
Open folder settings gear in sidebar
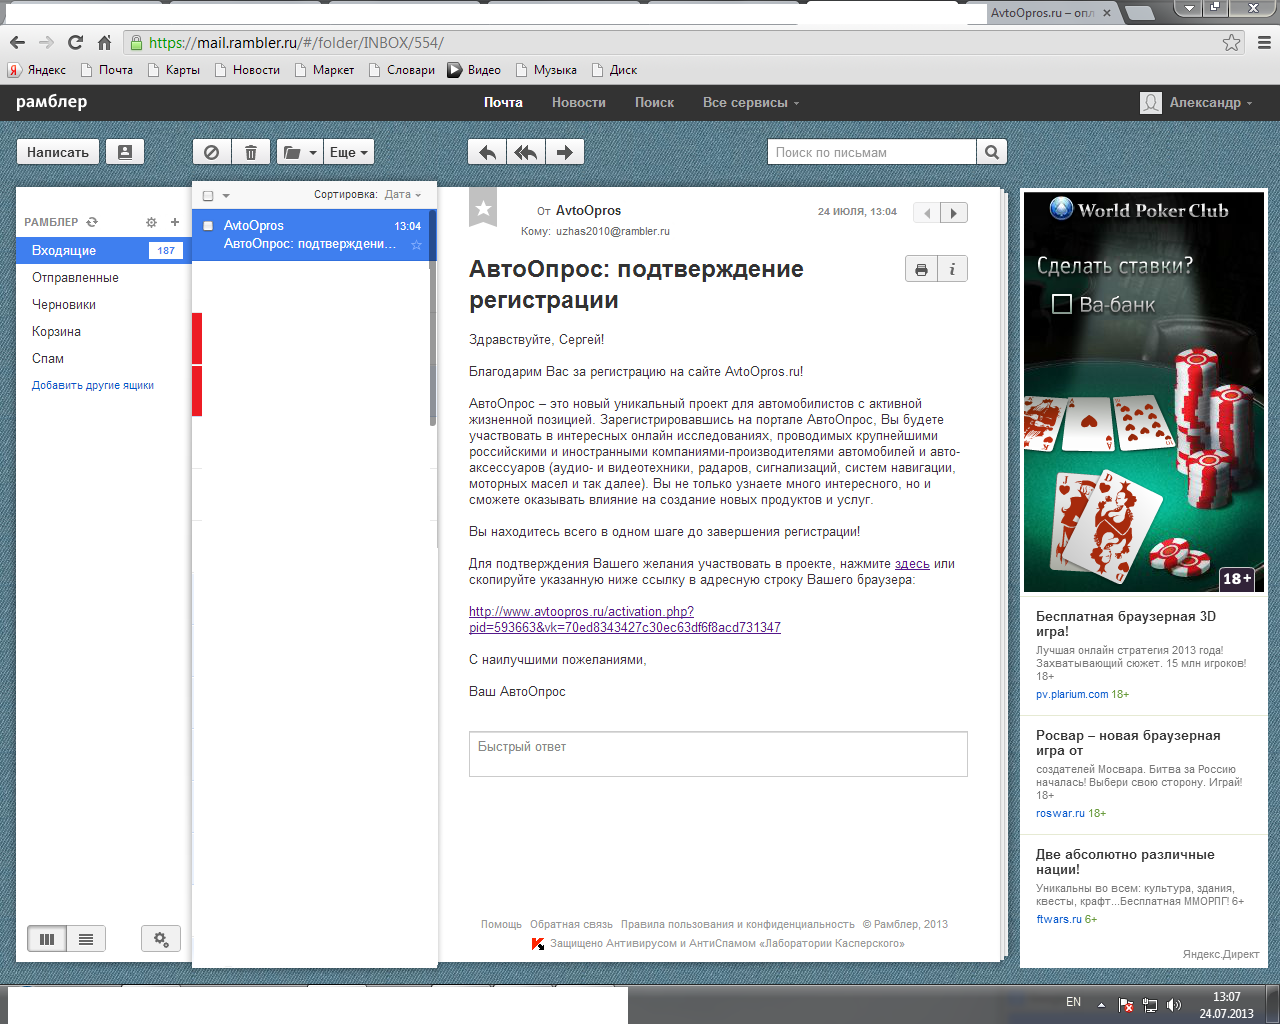point(151,222)
